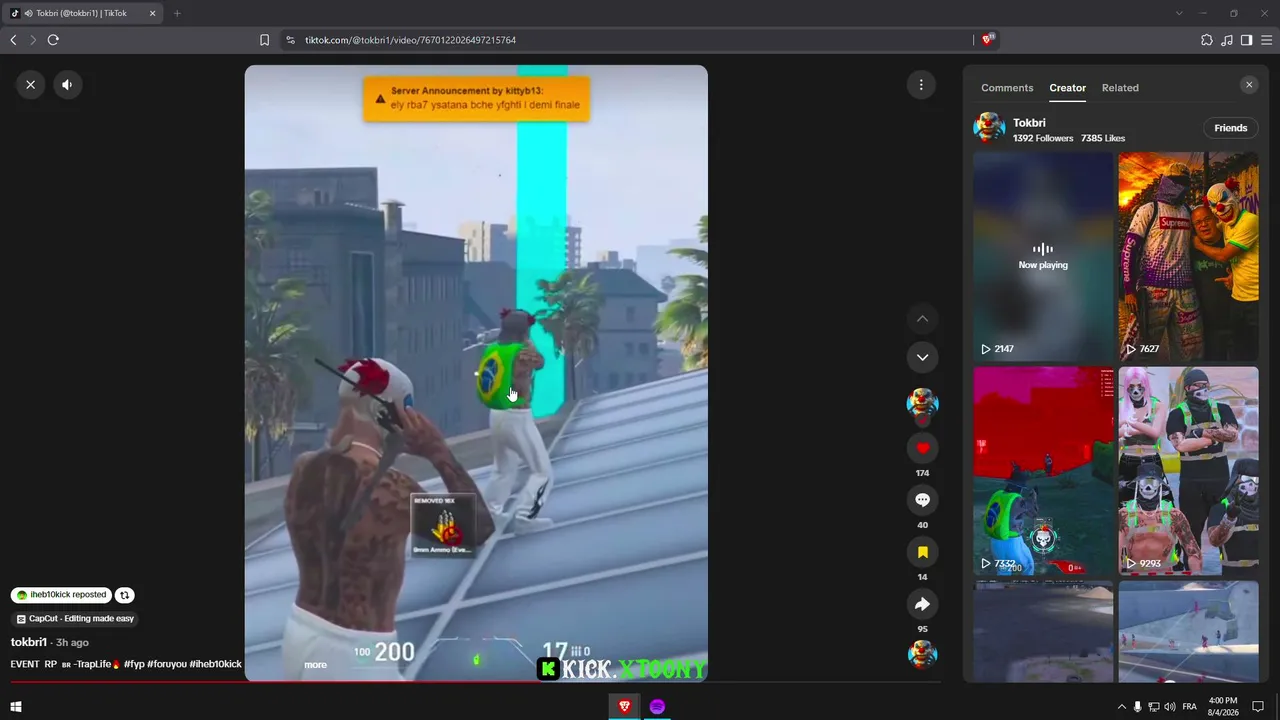Close the creator side panel
1280x720 pixels.
tap(1249, 85)
